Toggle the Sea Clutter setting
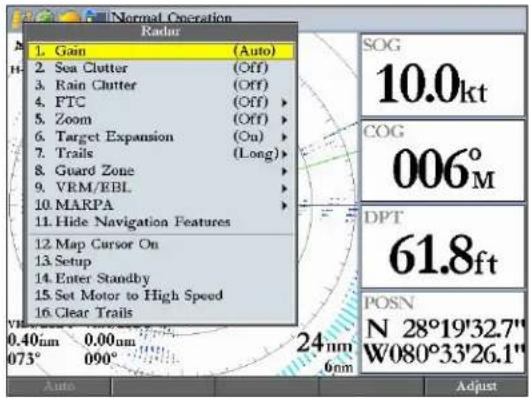This screenshot has height=398, width=529. pyautogui.click(x=160, y=68)
